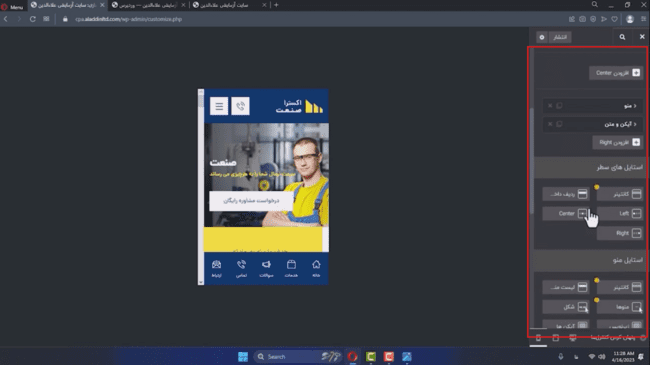650x365 pixels.
Task: Open the Left column style option
Action: point(620,214)
